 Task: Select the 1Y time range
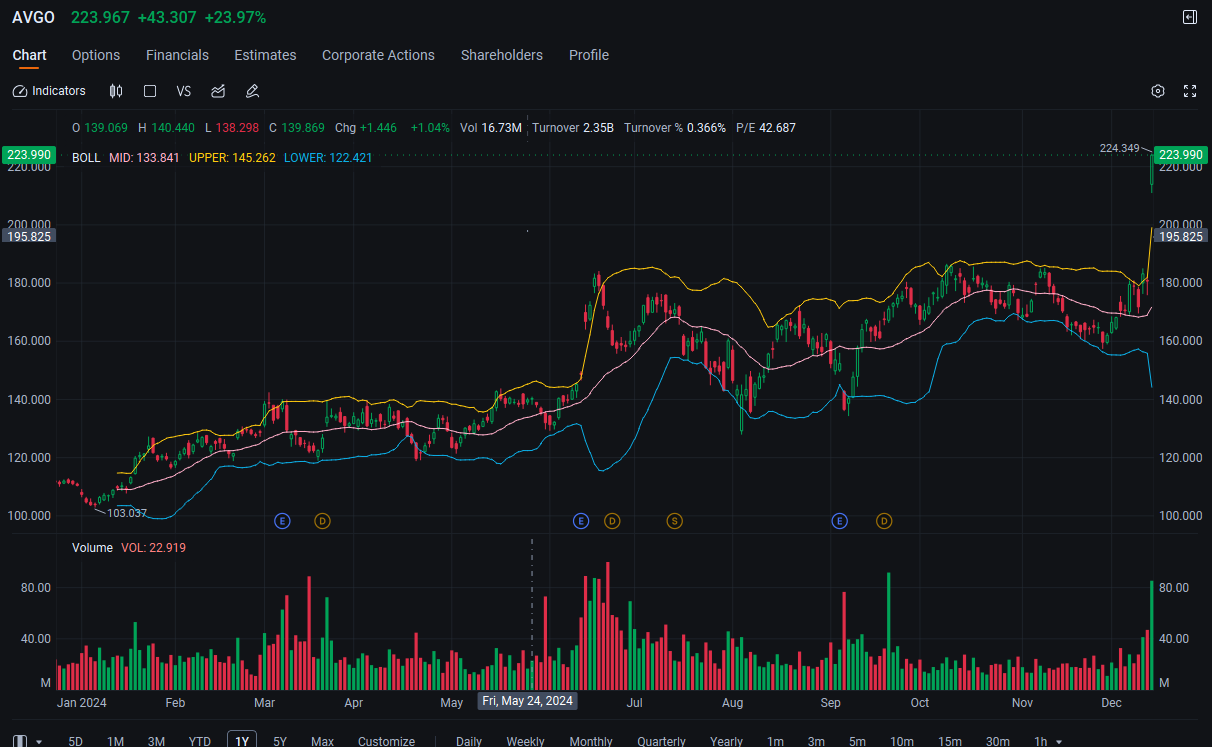pyautogui.click(x=241, y=741)
